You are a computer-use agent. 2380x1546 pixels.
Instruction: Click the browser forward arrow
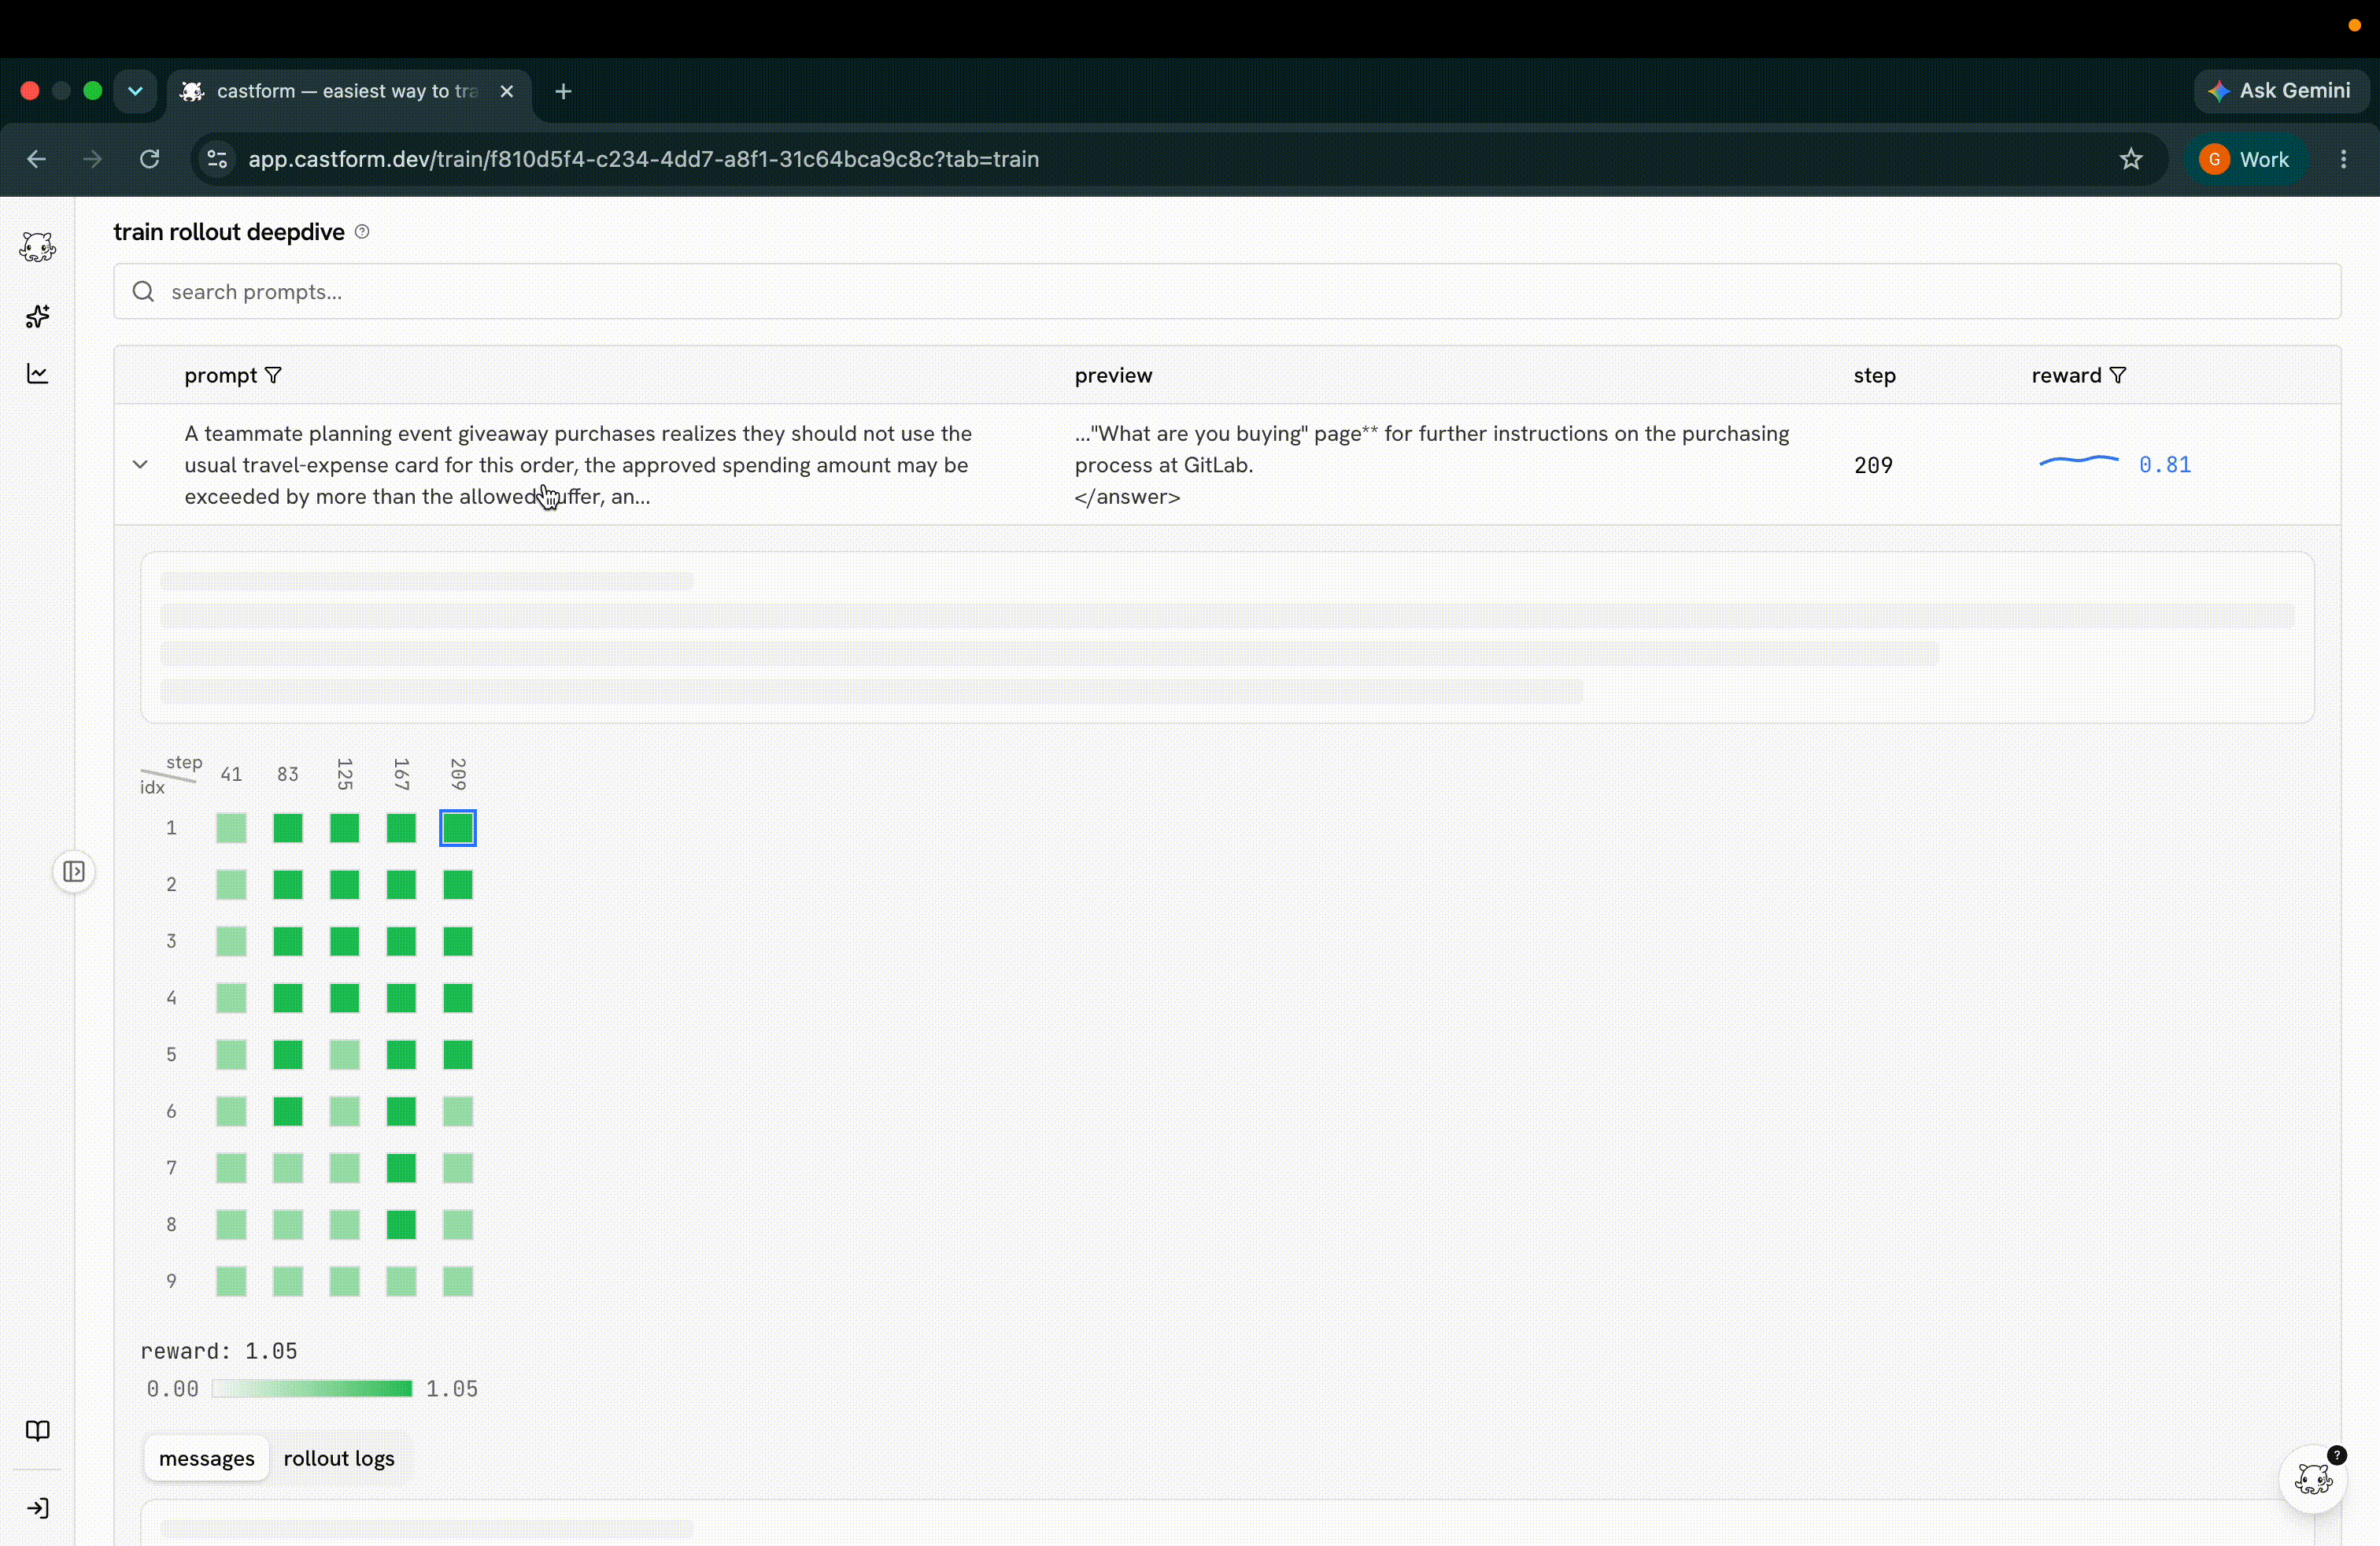[x=93, y=159]
